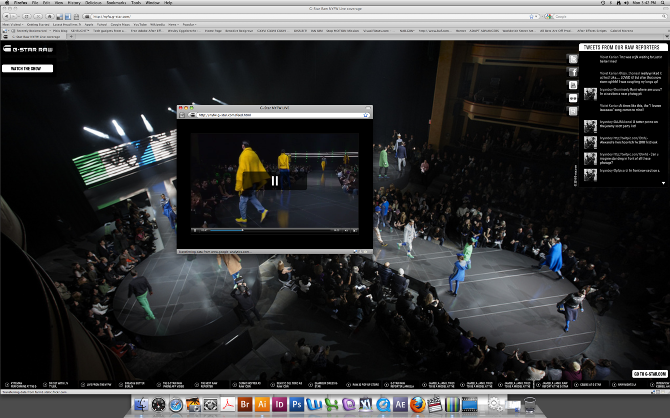Open the Trash in the Dock
This screenshot has height=418, width=670.
point(529,404)
